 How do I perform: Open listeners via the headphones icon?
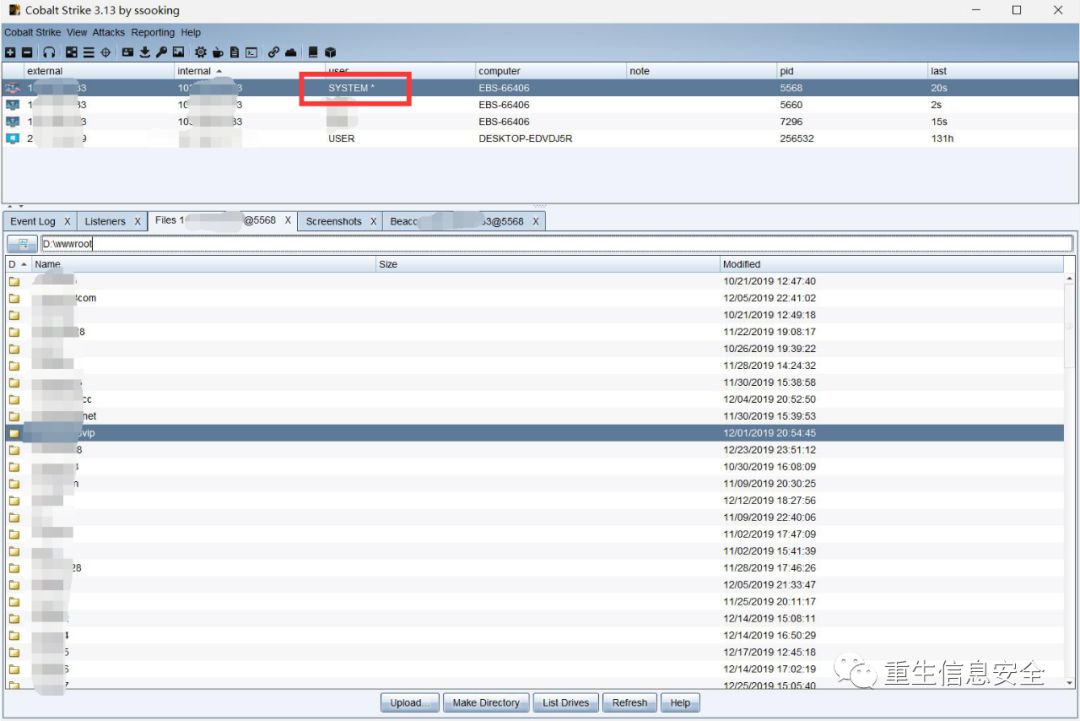pyautogui.click(x=49, y=52)
